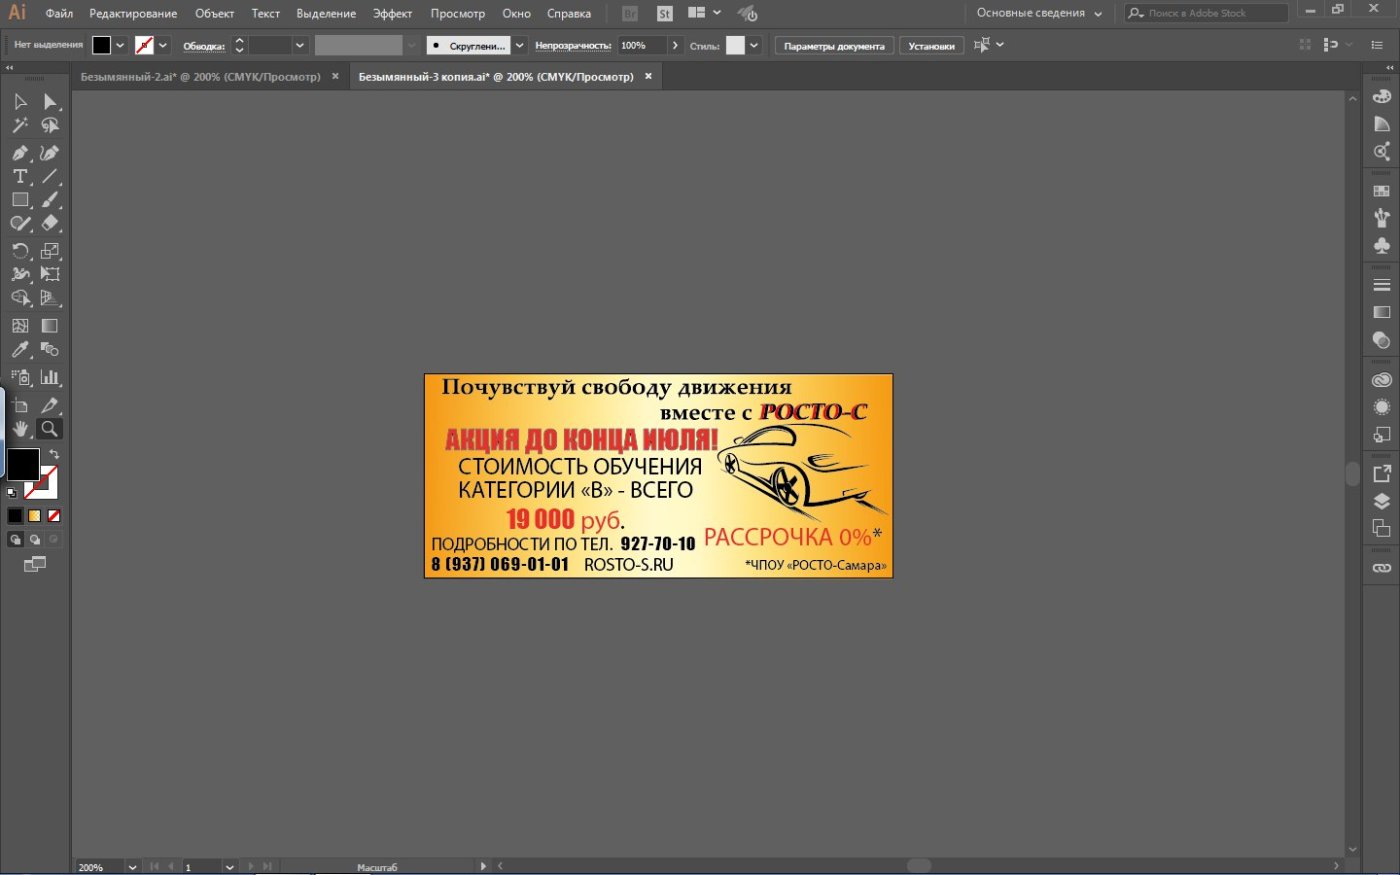
Task: Open the Creative Cloud Libraries panel
Action: pyautogui.click(x=1382, y=380)
